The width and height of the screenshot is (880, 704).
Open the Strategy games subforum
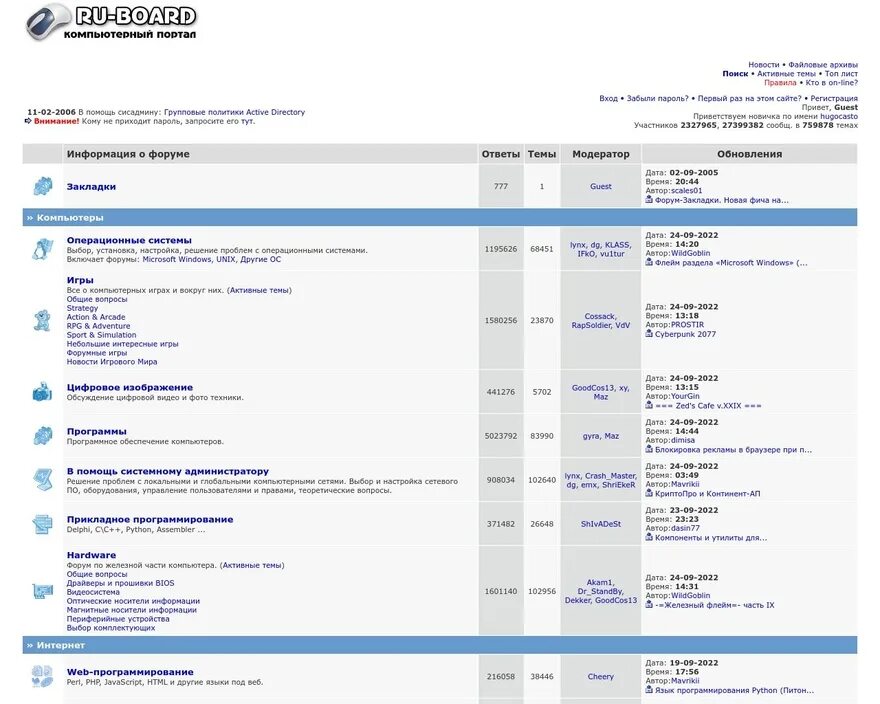click(x=82, y=308)
